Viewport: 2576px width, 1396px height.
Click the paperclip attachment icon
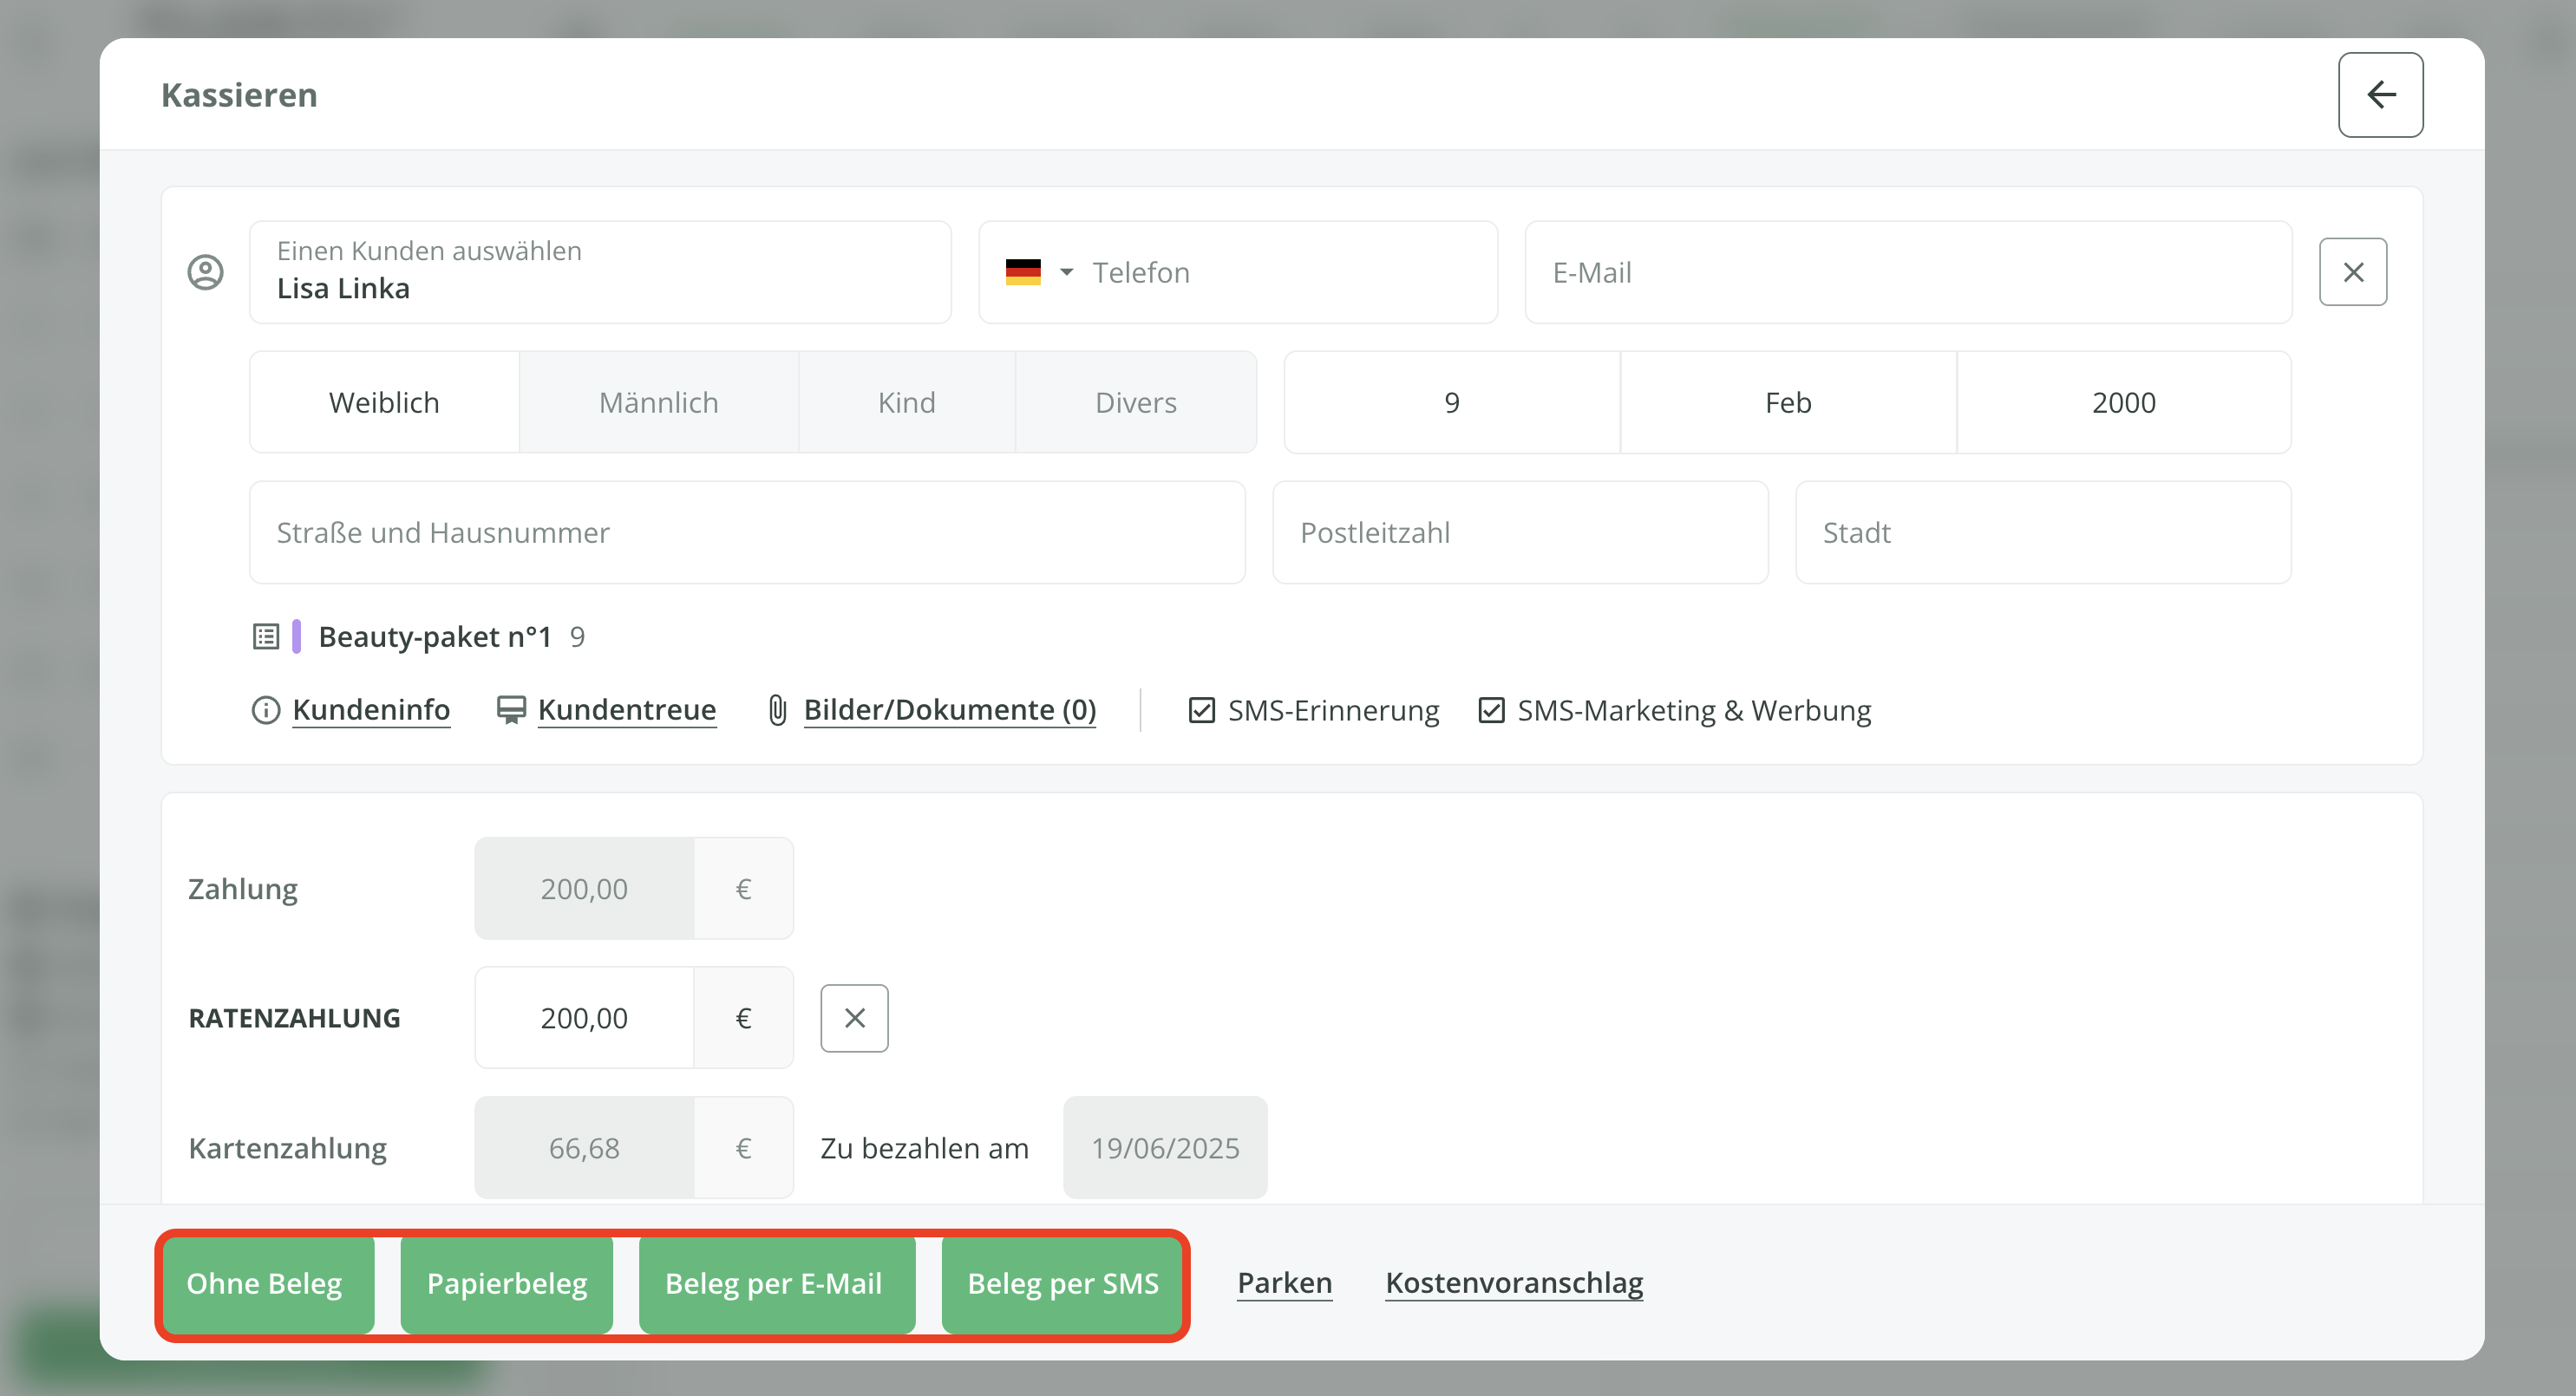(777, 710)
